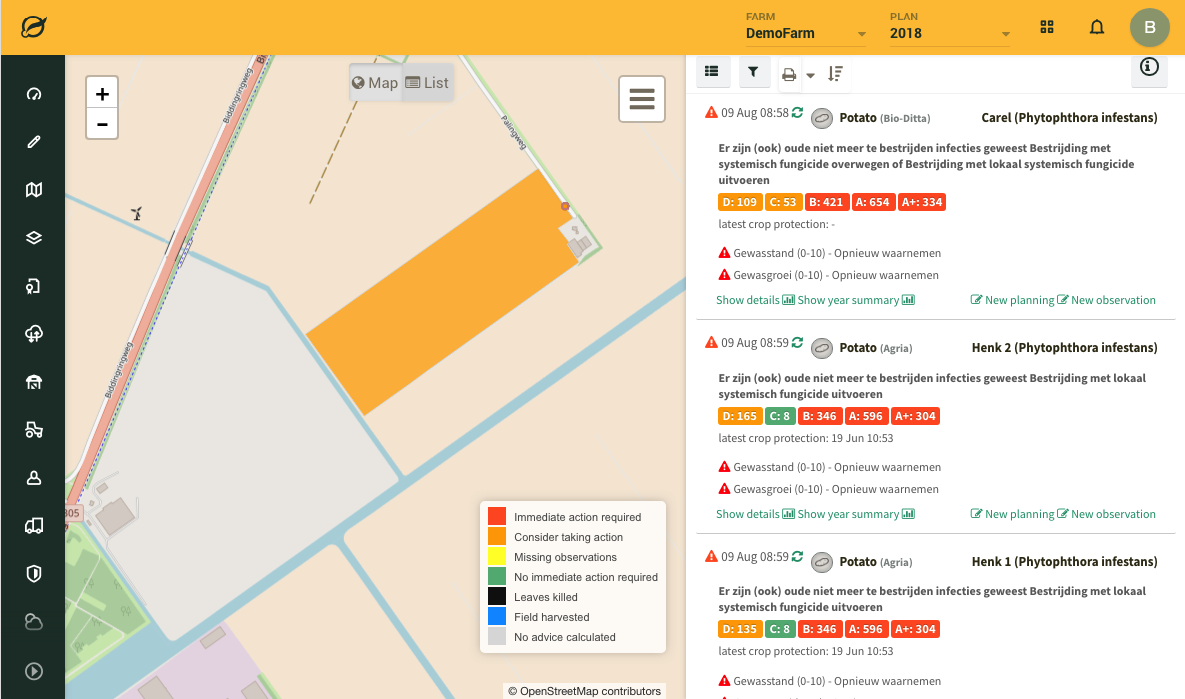Click the layers icon in sidebar
The image size is (1185, 699).
(x=34, y=238)
